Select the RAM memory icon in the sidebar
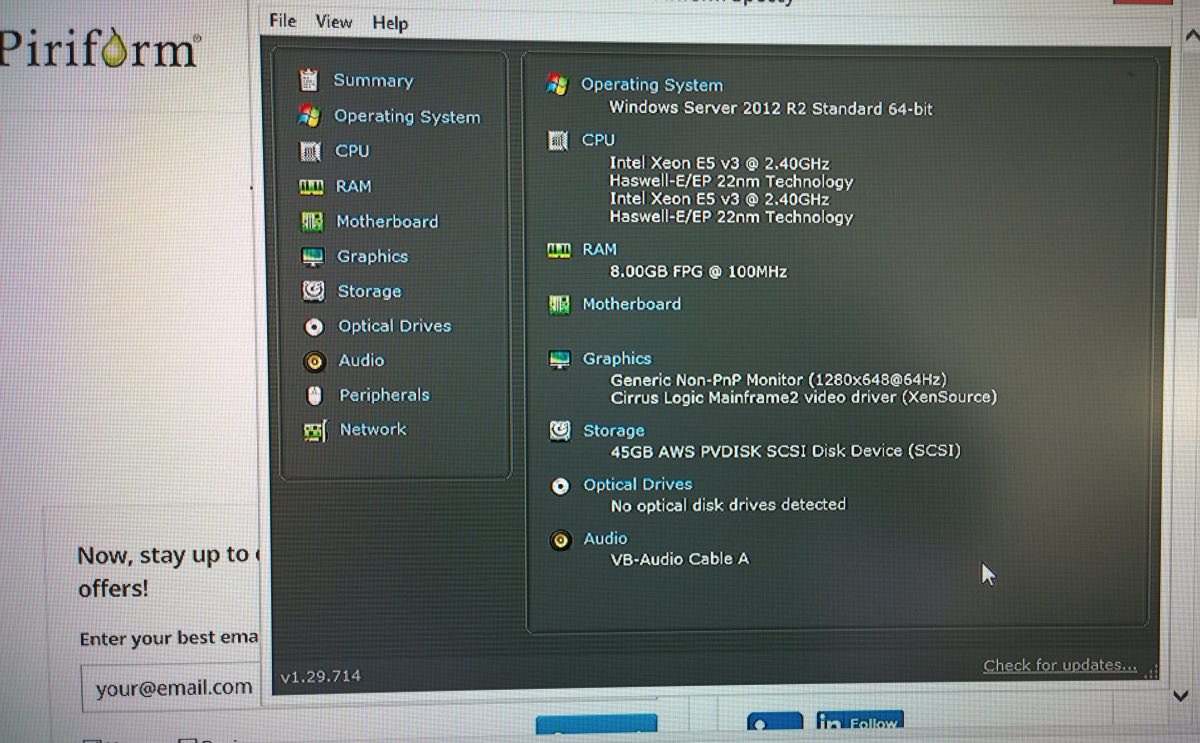 coord(311,187)
